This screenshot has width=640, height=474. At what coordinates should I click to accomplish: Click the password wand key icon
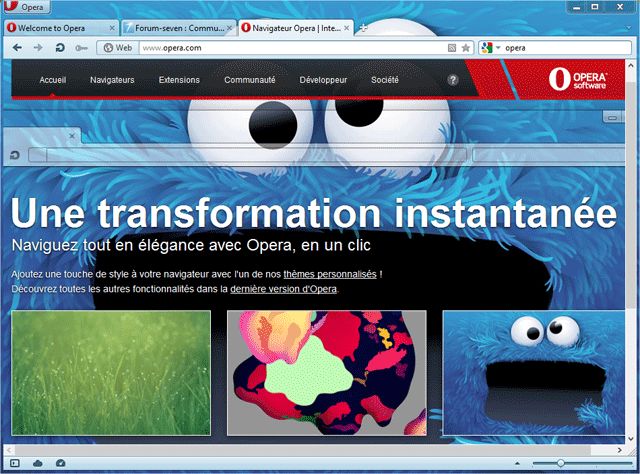(82, 47)
